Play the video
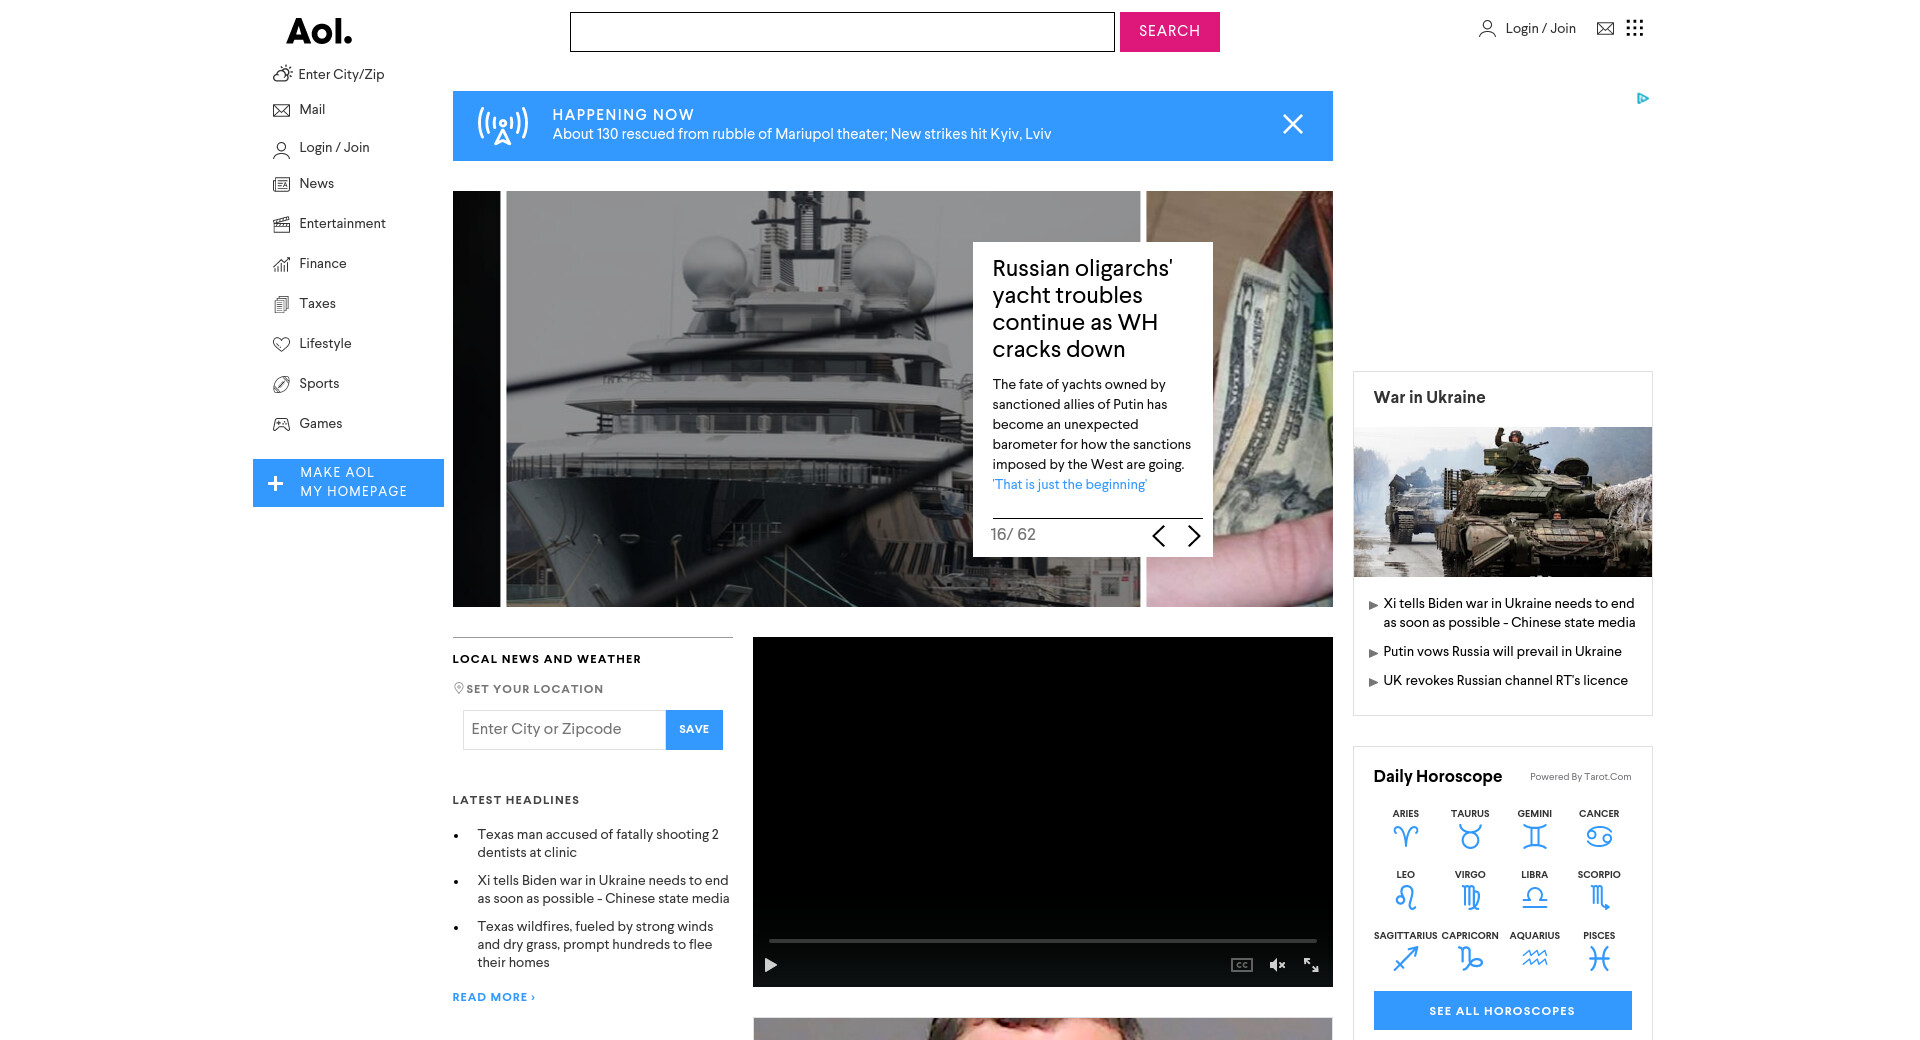Screen dimensions: 1920x1040 coord(771,965)
